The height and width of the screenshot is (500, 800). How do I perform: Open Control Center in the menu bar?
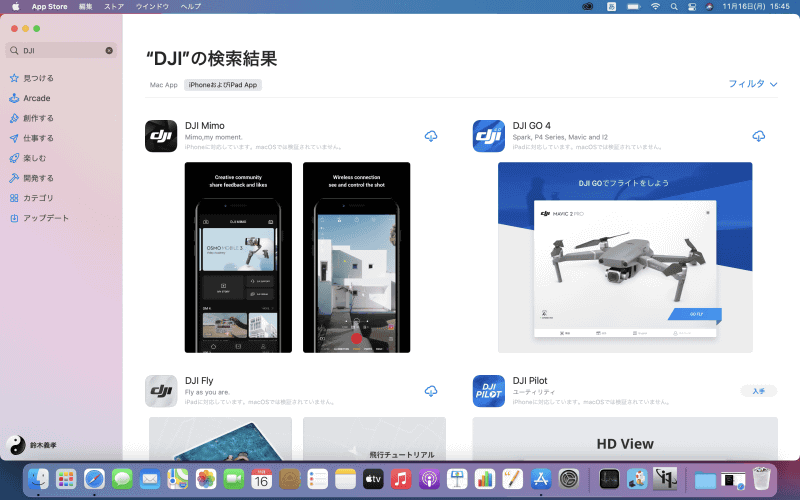[692, 7]
